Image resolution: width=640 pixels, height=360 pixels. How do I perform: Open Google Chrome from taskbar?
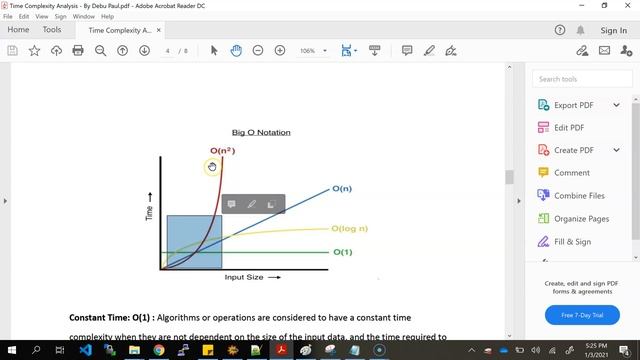[x=159, y=350]
